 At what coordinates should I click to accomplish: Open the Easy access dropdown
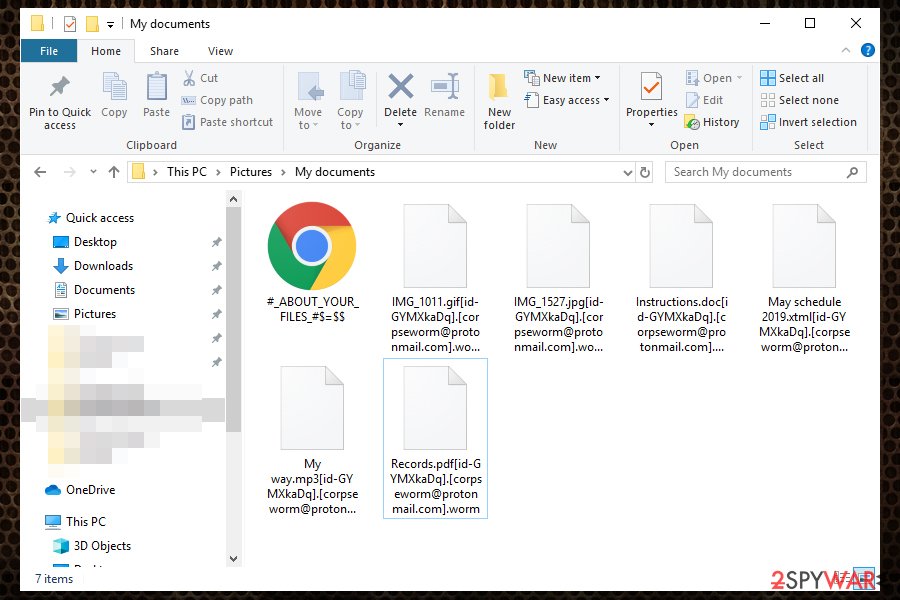(x=567, y=100)
